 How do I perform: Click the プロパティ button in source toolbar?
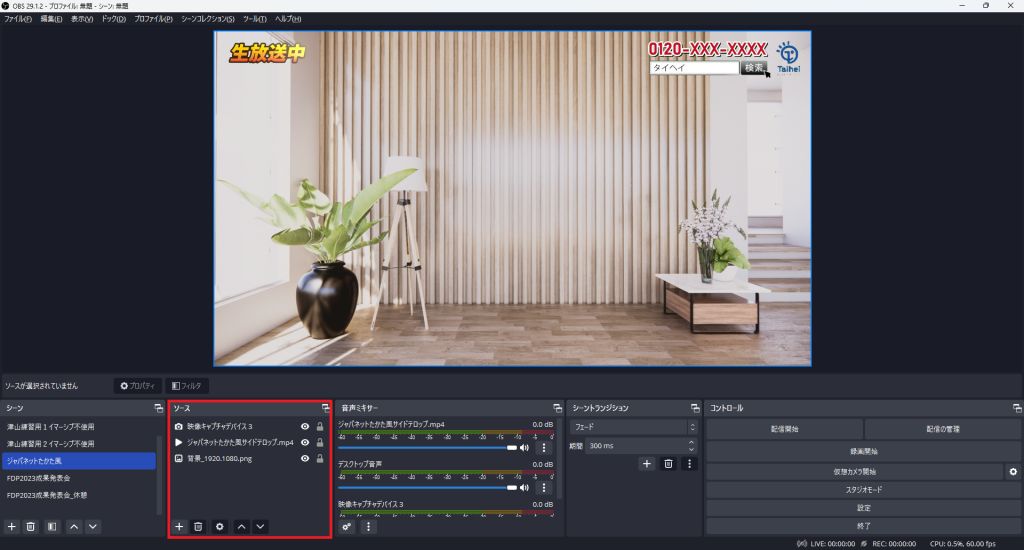138,386
